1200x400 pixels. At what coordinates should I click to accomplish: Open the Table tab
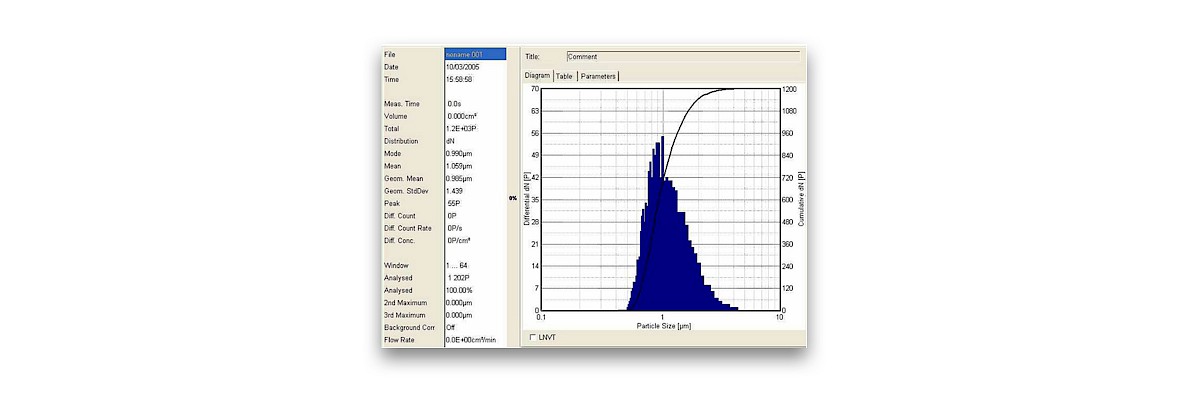click(564, 76)
